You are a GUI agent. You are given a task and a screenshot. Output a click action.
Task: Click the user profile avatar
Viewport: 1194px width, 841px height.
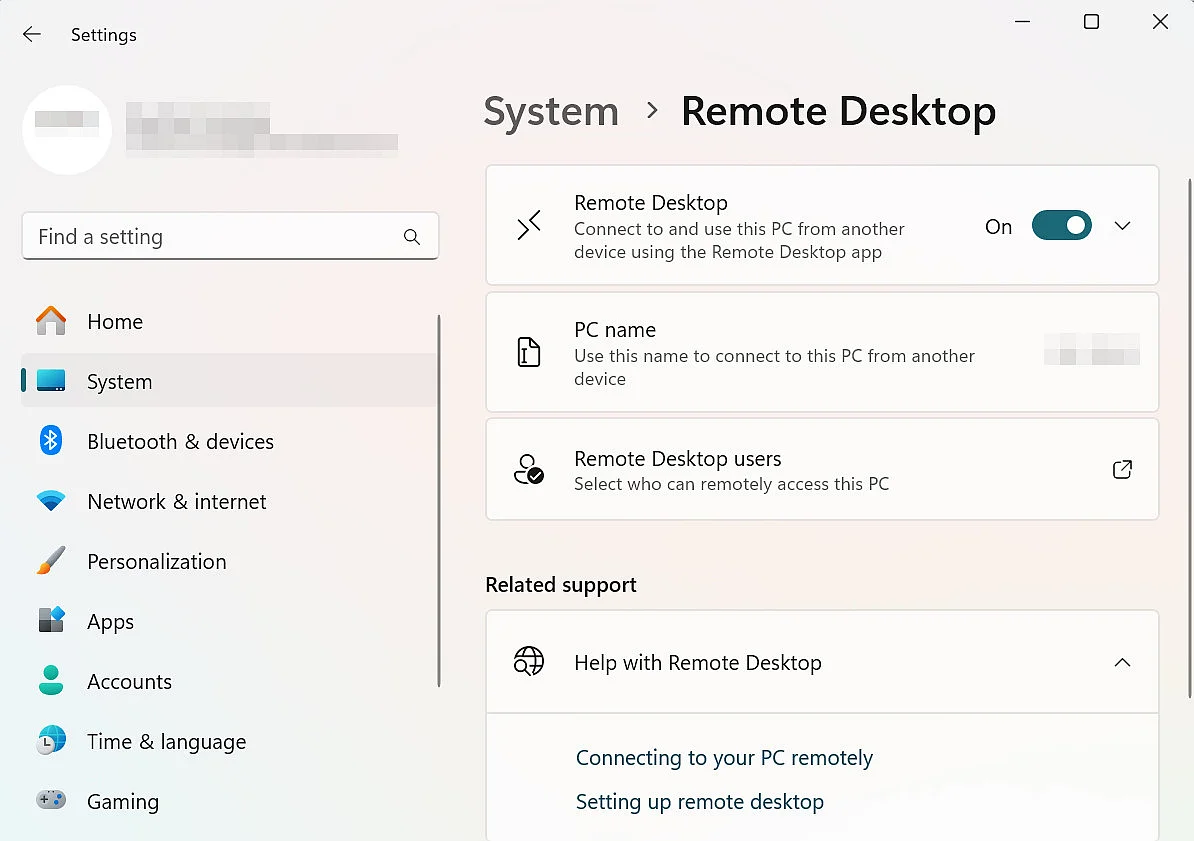67,130
